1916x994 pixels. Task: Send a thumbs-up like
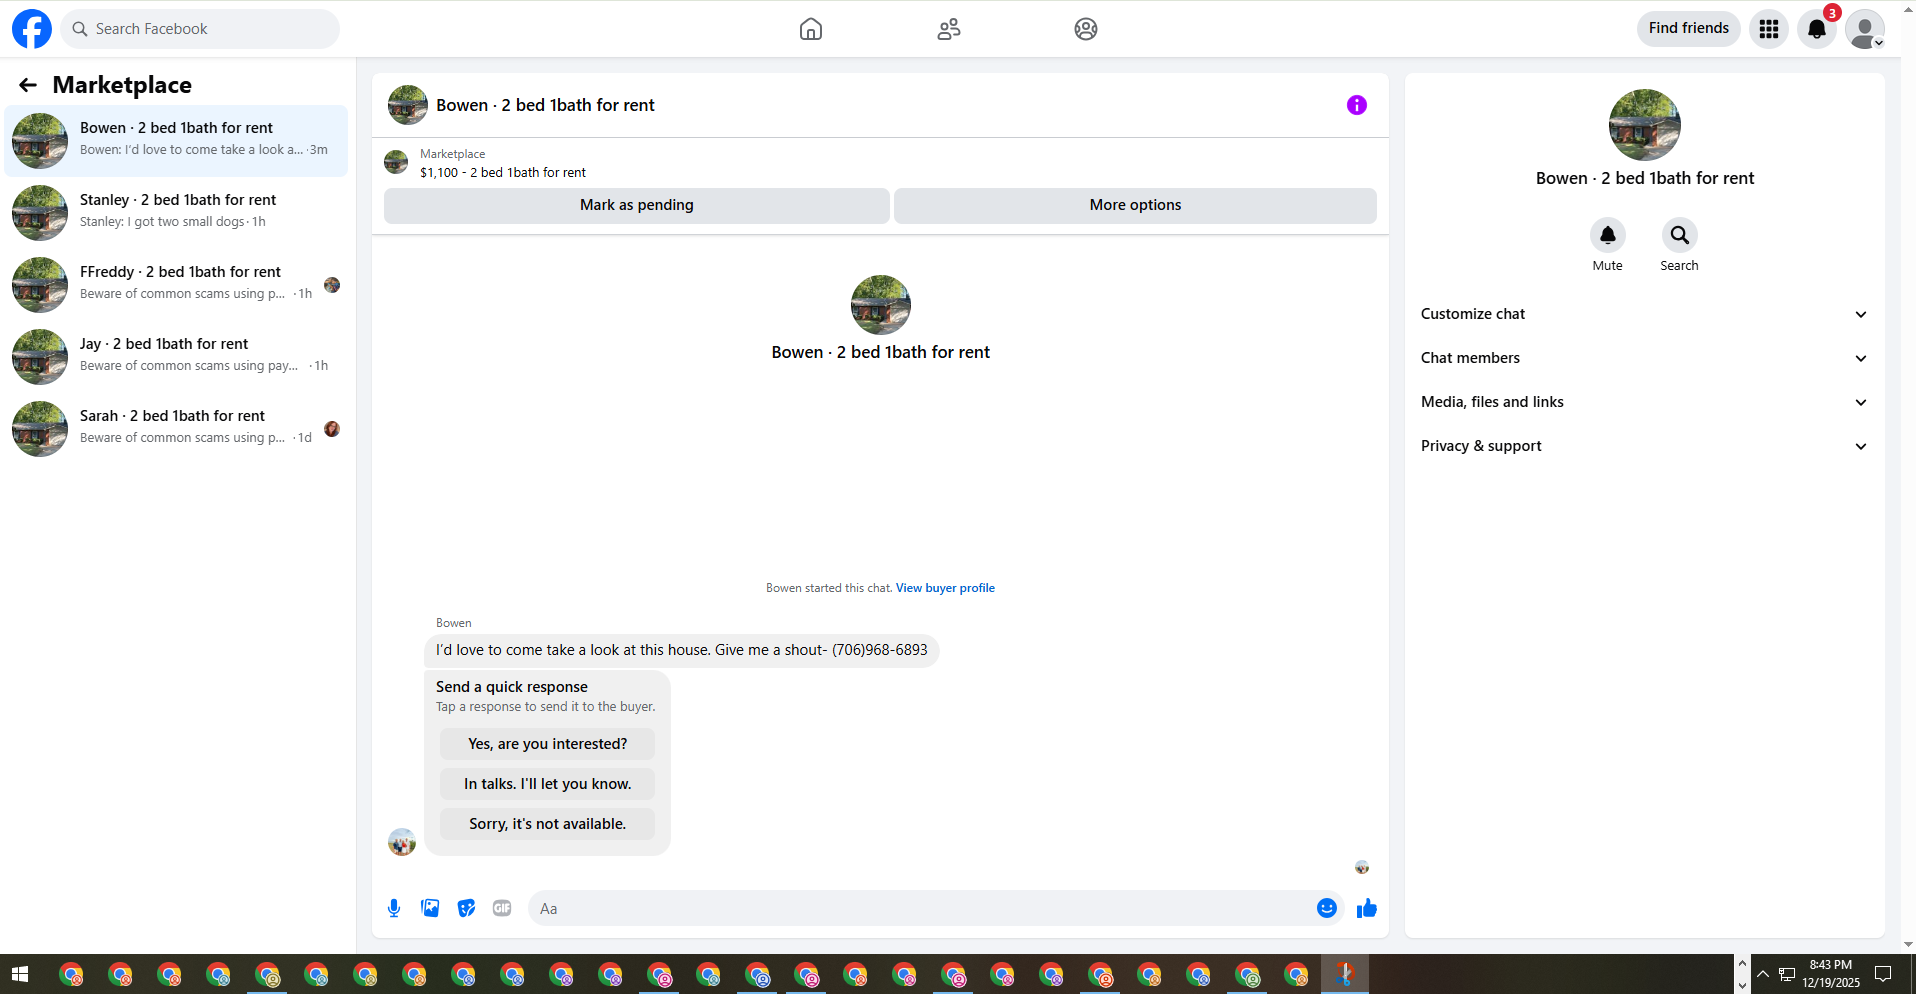coord(1367,908)
